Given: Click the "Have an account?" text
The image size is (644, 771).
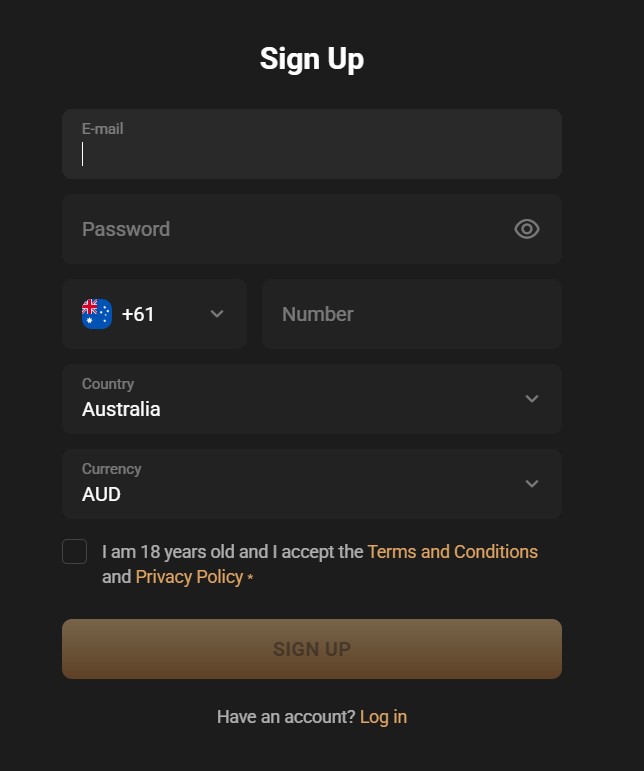Looking at the screenshot, I should 286,717.
